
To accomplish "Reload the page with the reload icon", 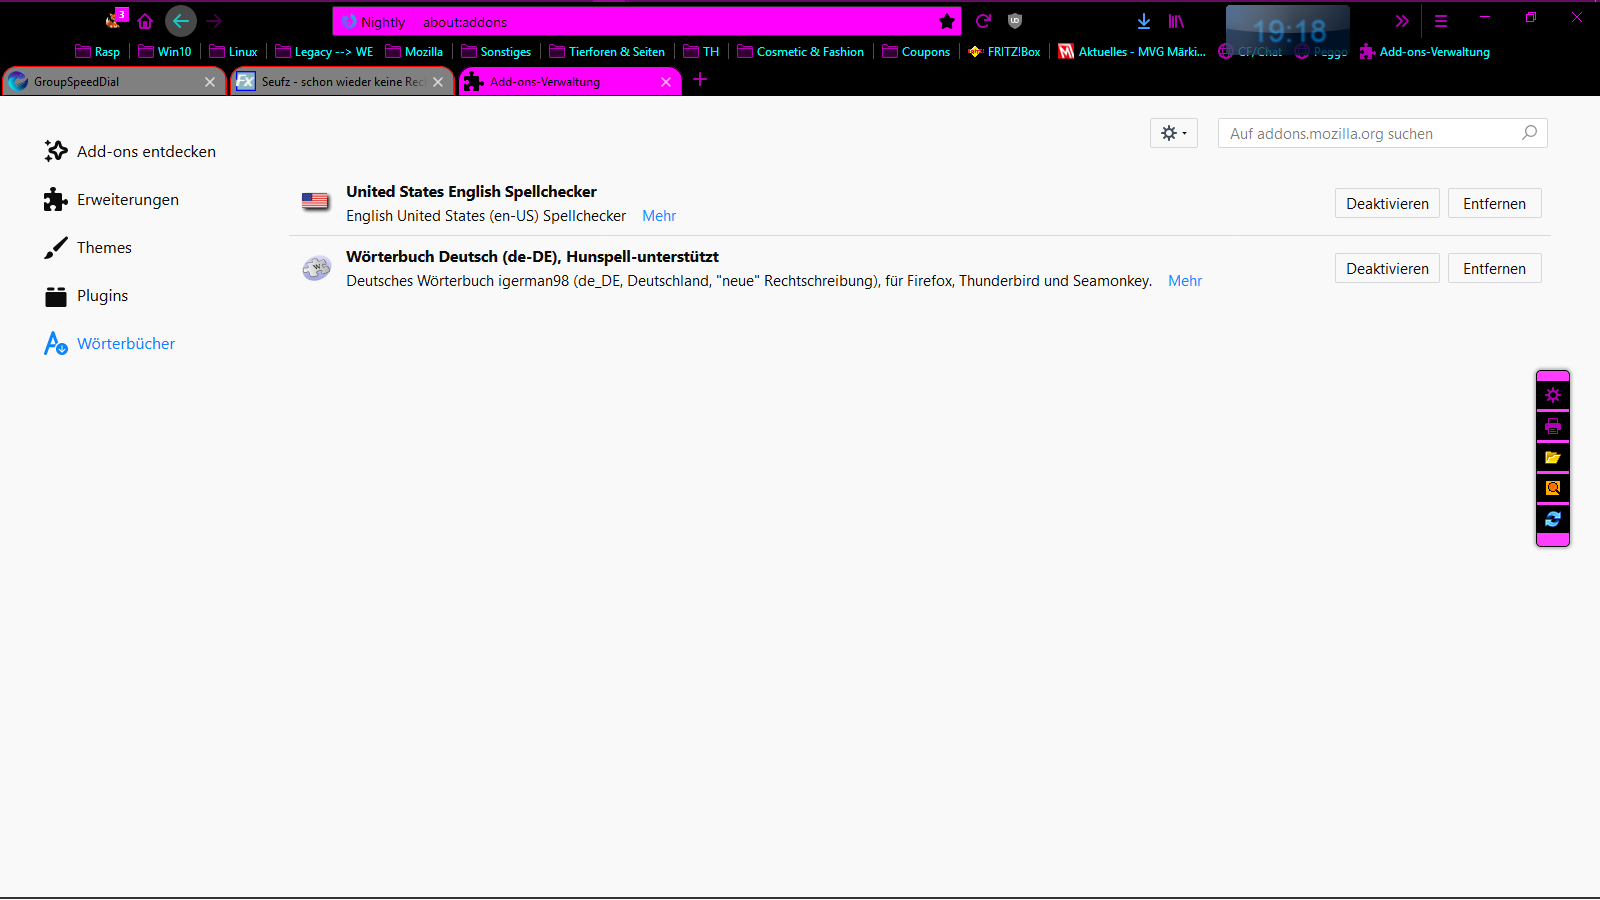I will click(x=983, y=21).
